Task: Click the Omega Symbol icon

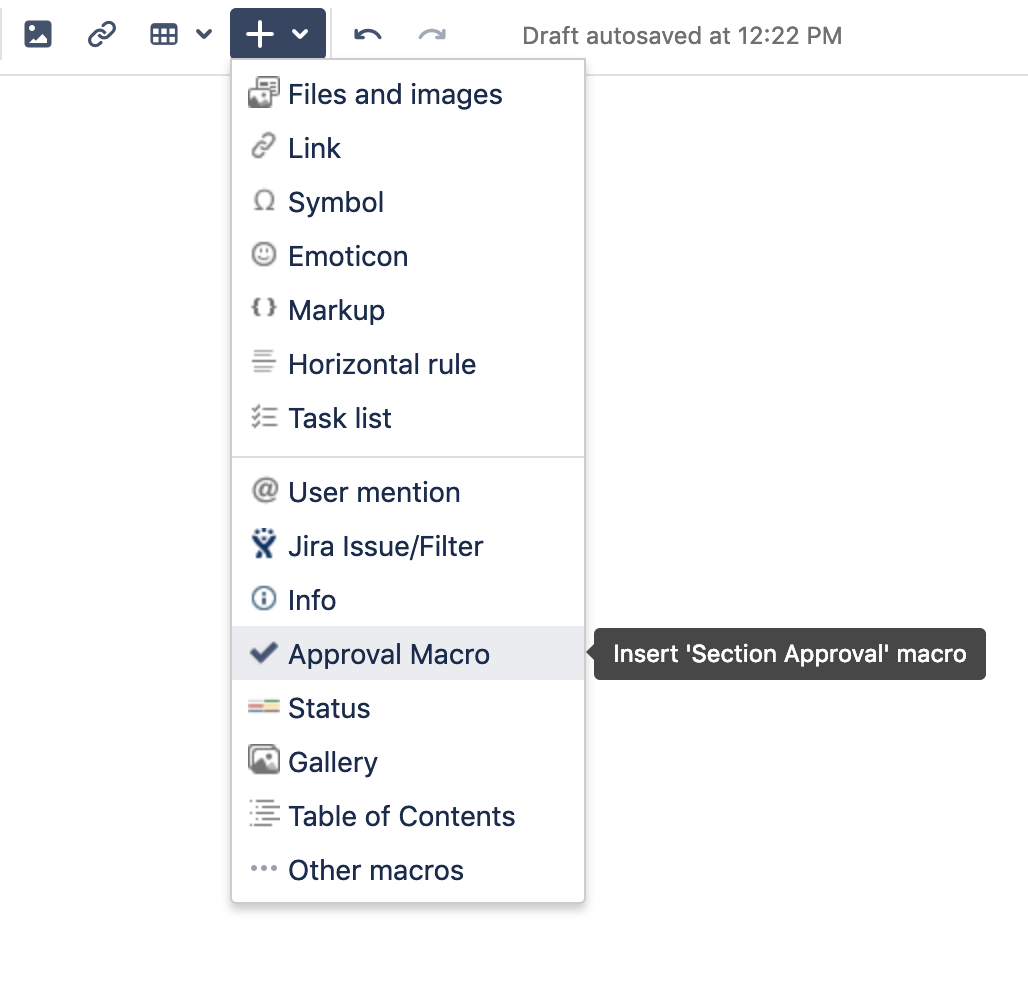Action: pos(263,202)
